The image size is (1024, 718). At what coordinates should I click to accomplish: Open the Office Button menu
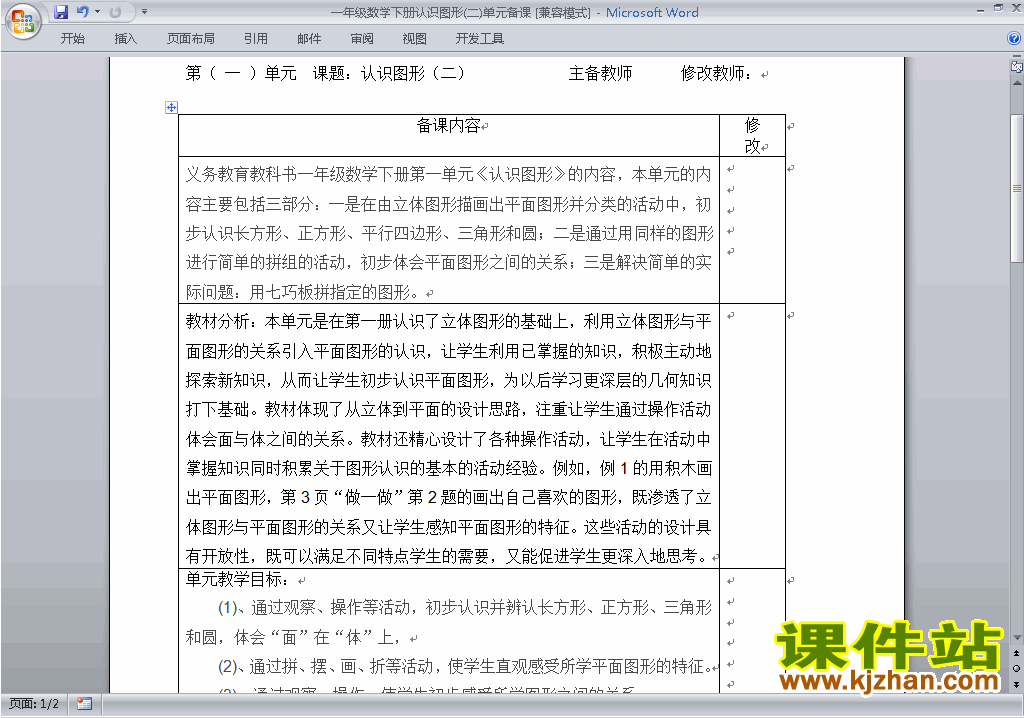pyautogui.click(x=23, y=22)
